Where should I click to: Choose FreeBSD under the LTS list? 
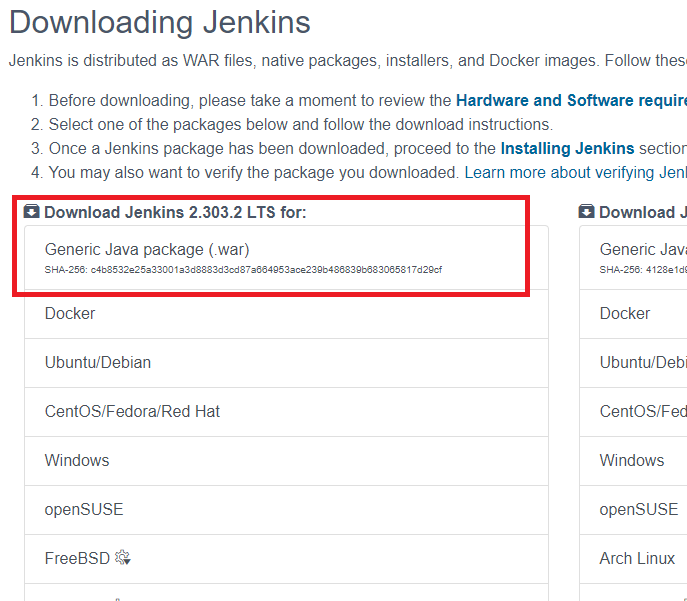tap(287, 559)
